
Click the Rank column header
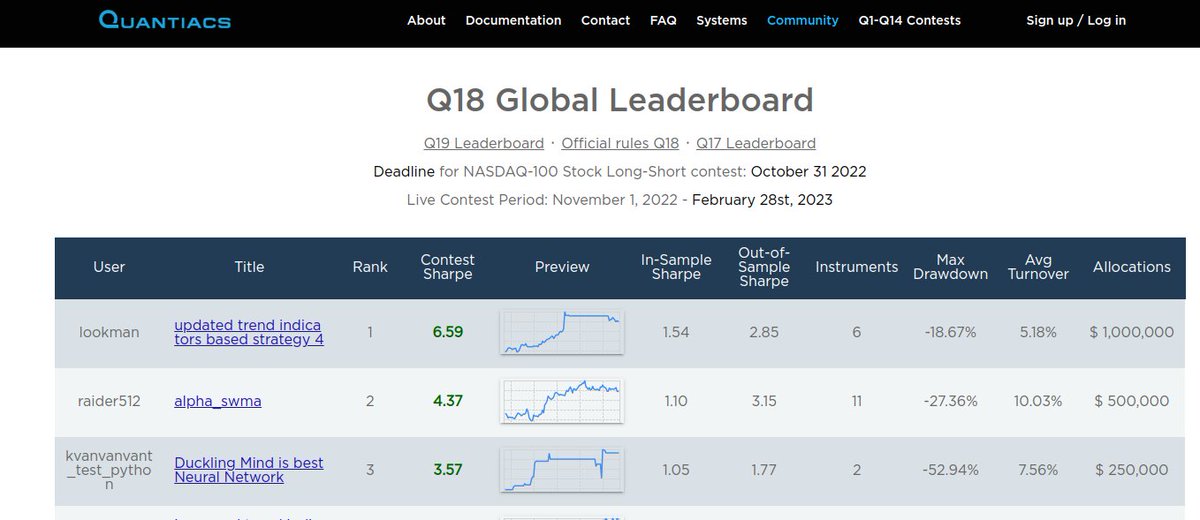click(370, 267)
